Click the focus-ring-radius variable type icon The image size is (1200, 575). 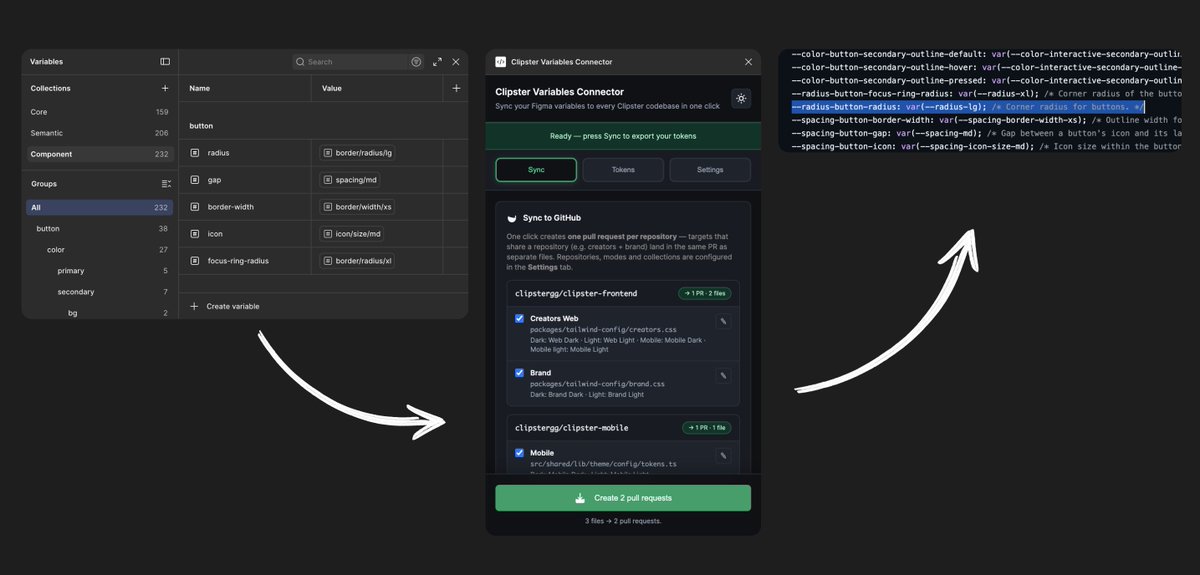click(x=195, y=261)
